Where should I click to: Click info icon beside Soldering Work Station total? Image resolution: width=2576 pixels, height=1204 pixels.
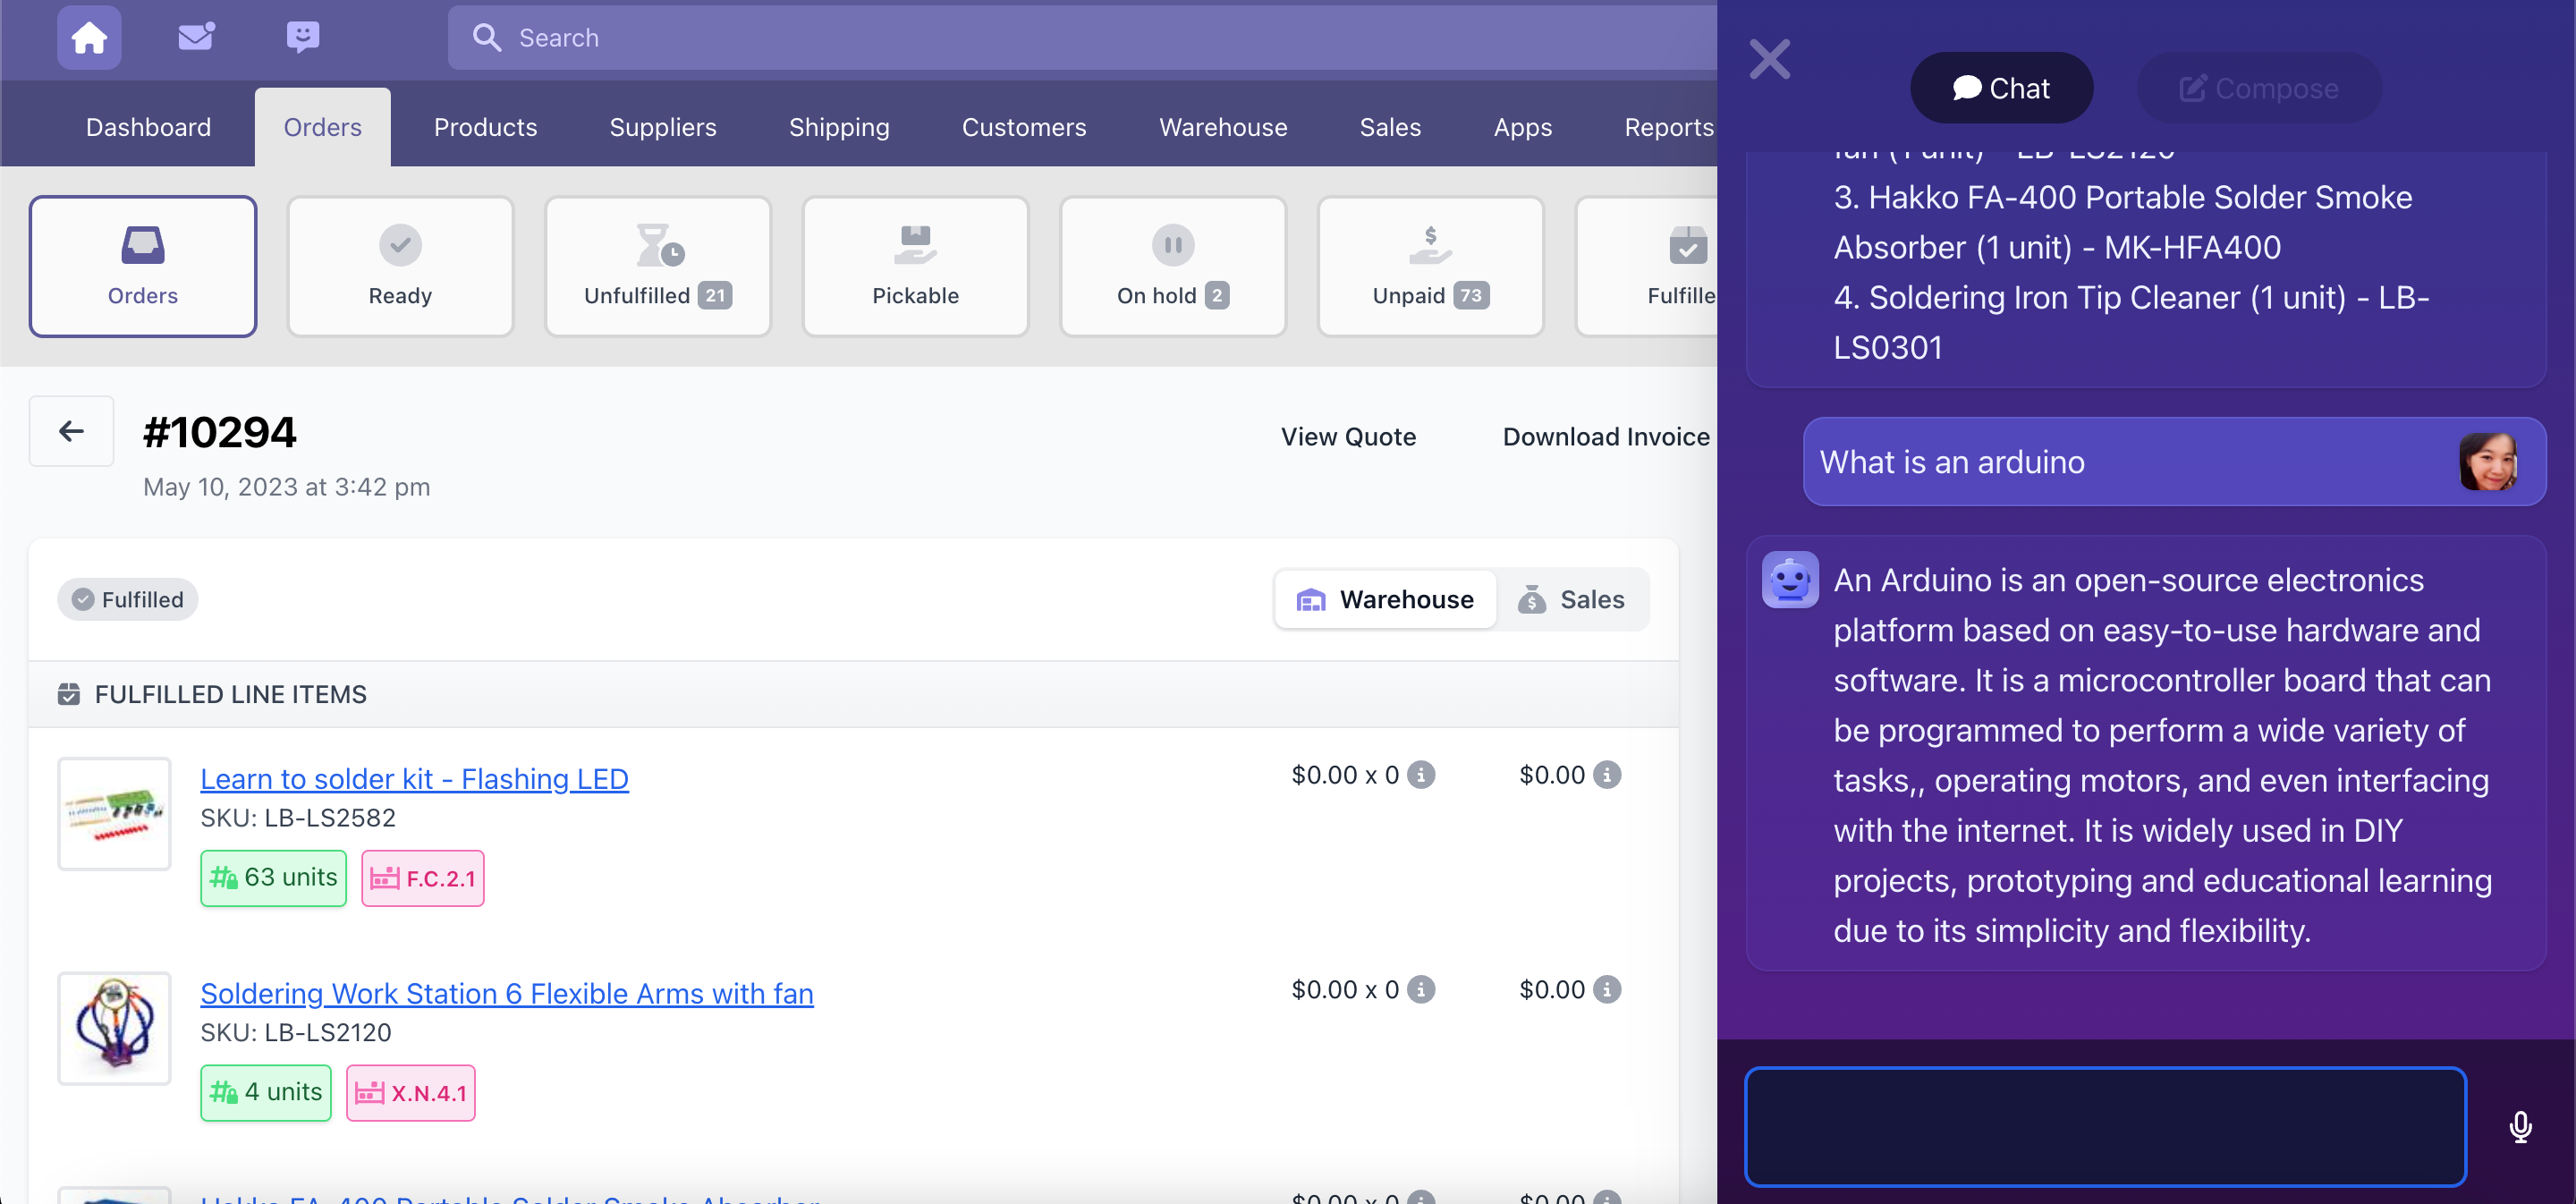click(x=1607, y=989)
